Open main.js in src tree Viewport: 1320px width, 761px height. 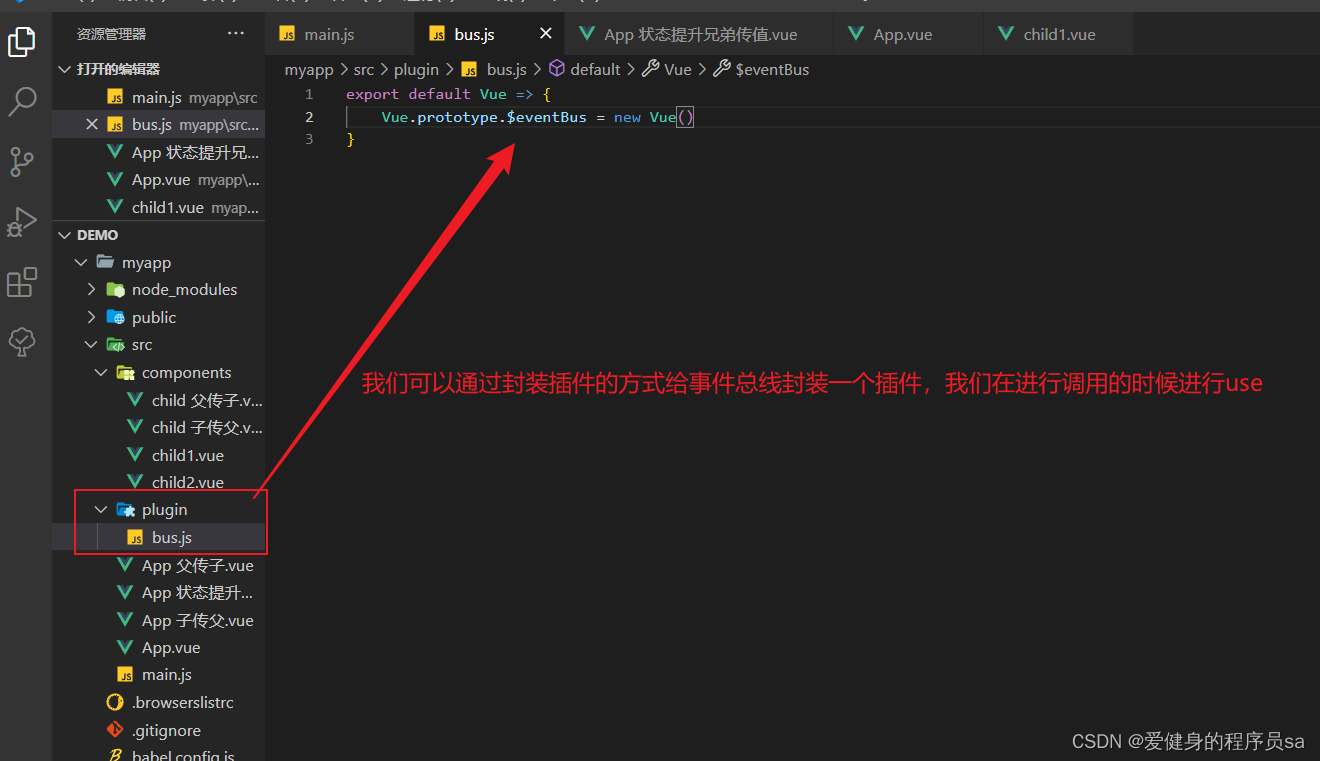[158, 675]
